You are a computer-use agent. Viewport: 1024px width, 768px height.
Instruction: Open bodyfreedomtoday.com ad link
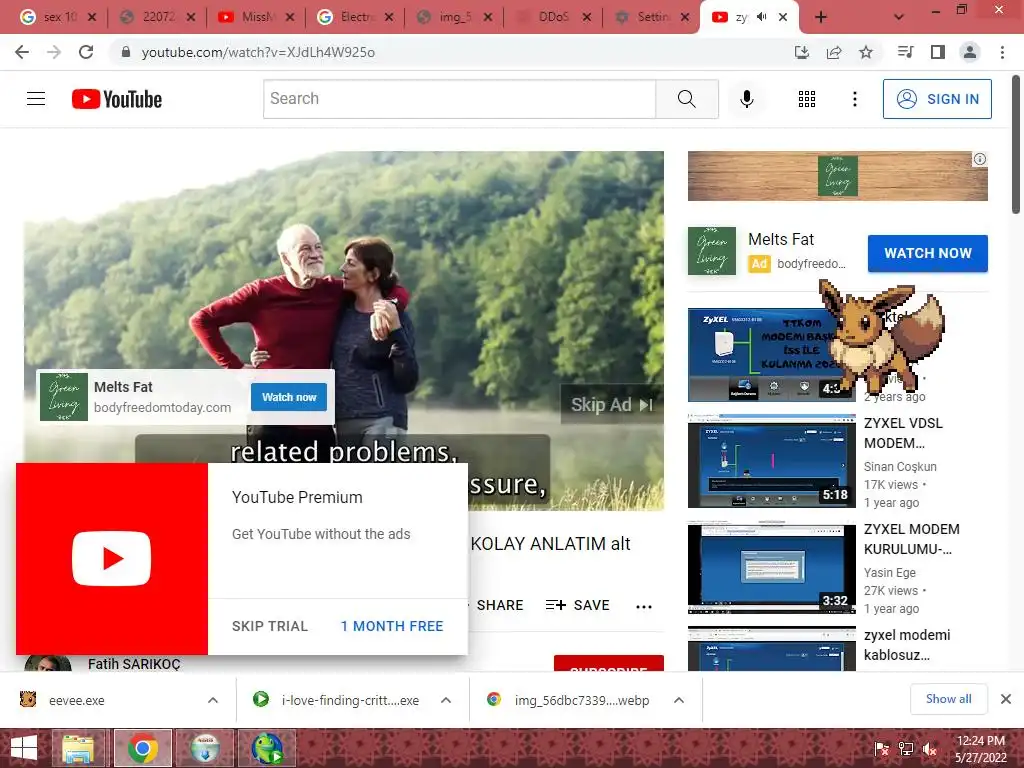point(163,408)
